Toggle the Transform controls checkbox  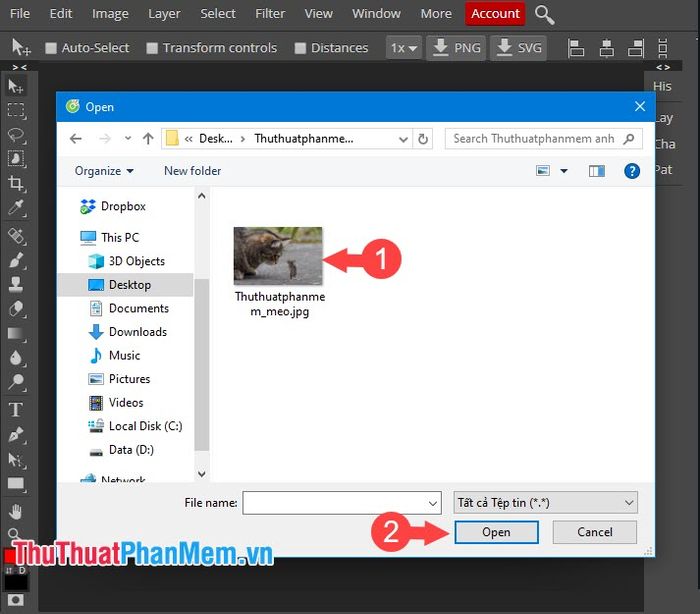152,48
